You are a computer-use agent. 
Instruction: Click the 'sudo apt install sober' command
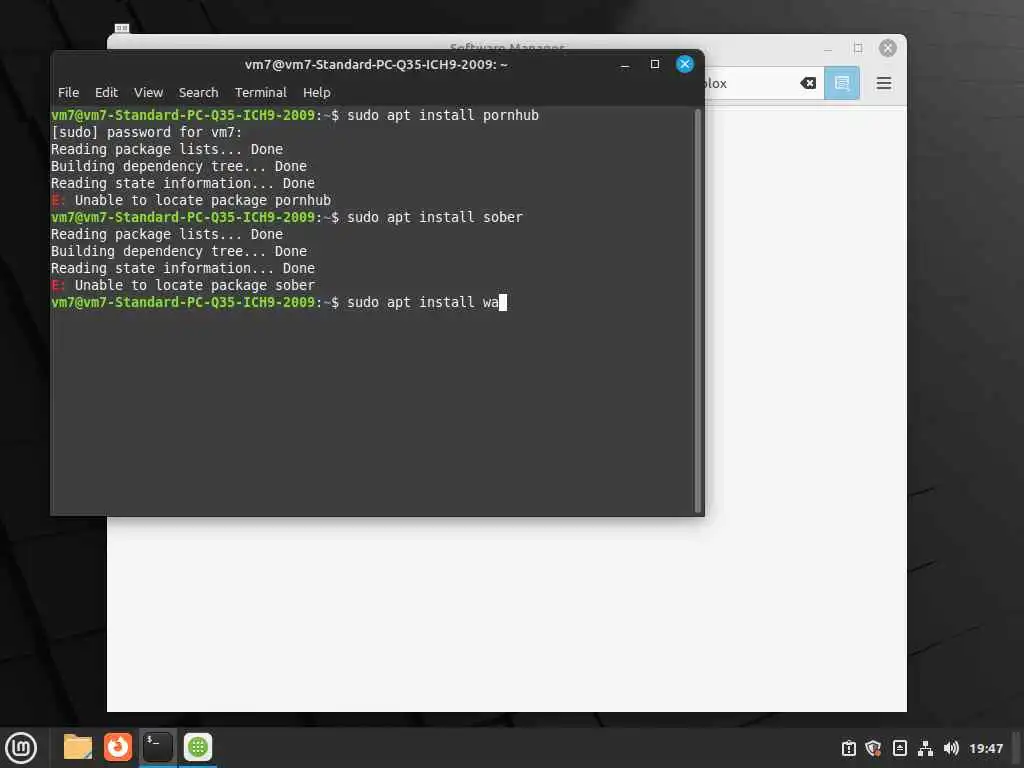[435, 217]
